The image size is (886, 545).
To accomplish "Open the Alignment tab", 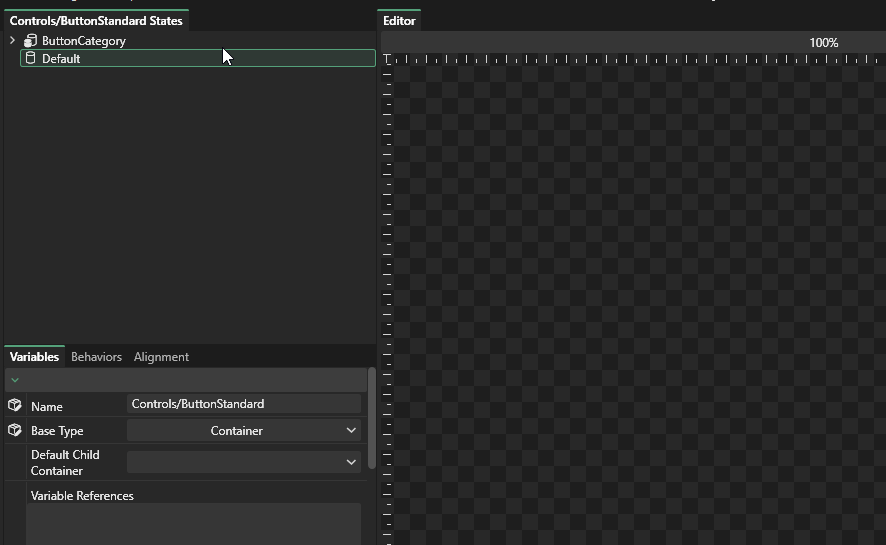I will (161, 357).
